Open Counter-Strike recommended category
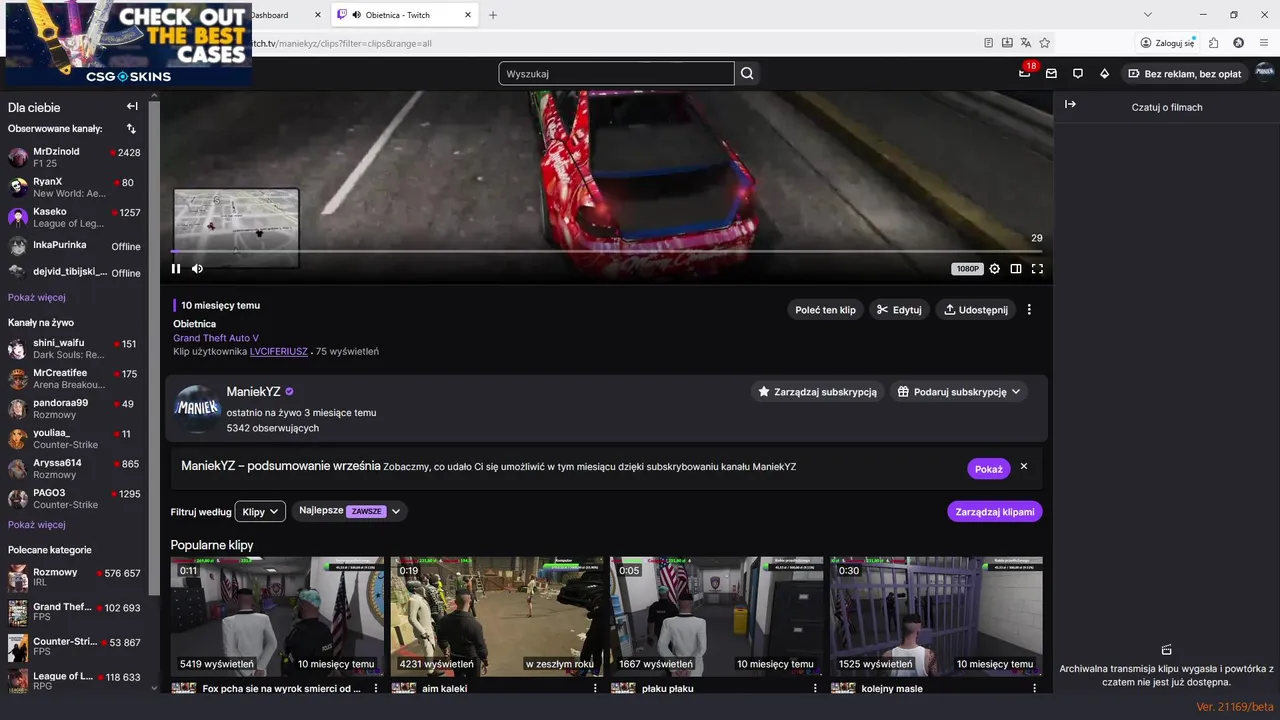 (74, 646)
